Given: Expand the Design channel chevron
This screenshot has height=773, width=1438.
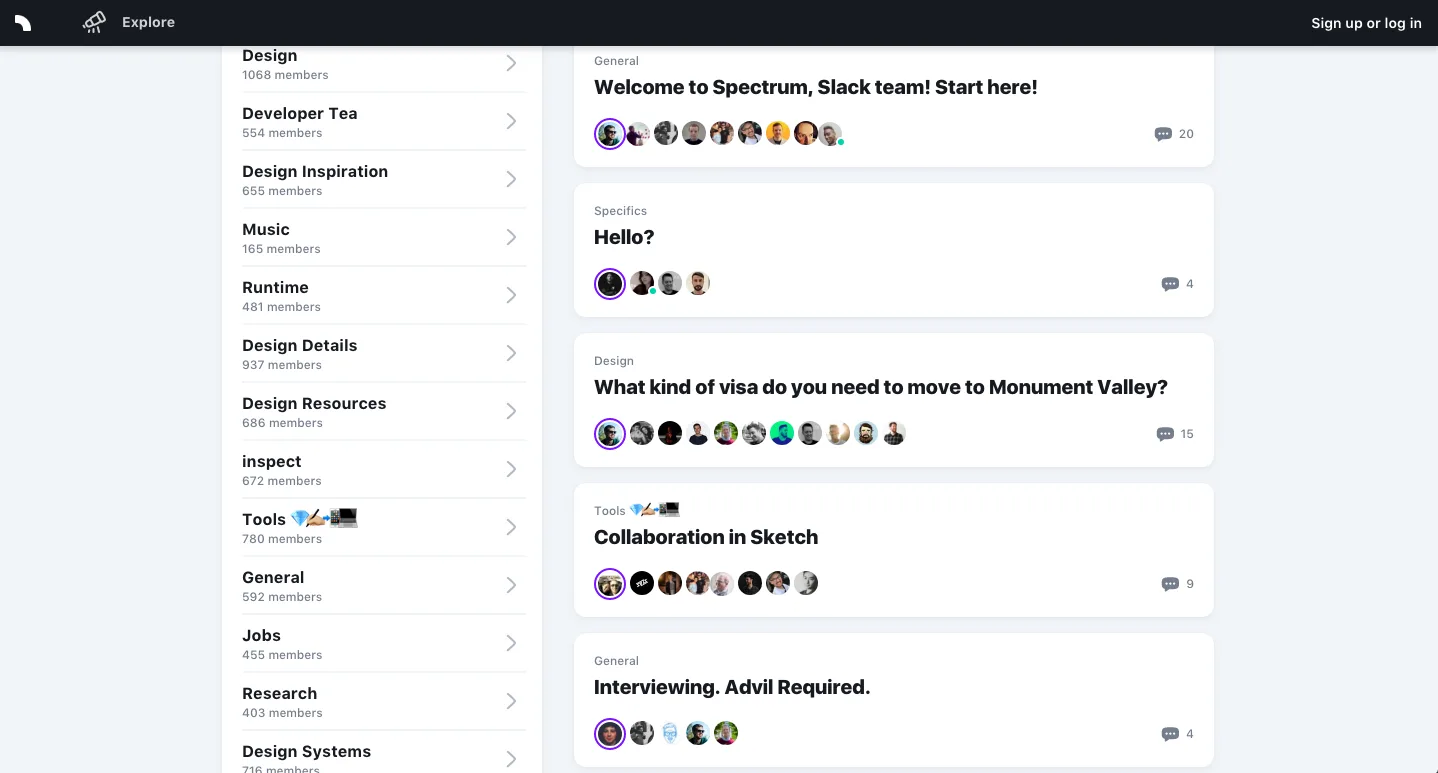Looking at the screenshot, I should click(x=511, y=63).
